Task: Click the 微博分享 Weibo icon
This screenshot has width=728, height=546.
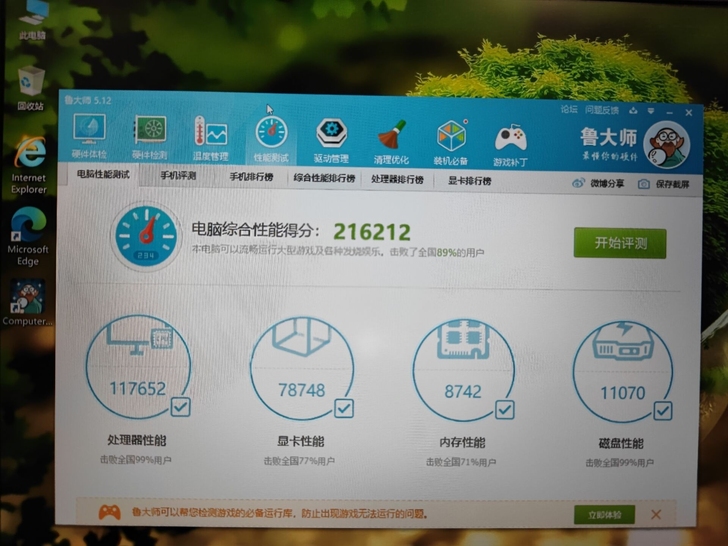Action: [578, 183]
